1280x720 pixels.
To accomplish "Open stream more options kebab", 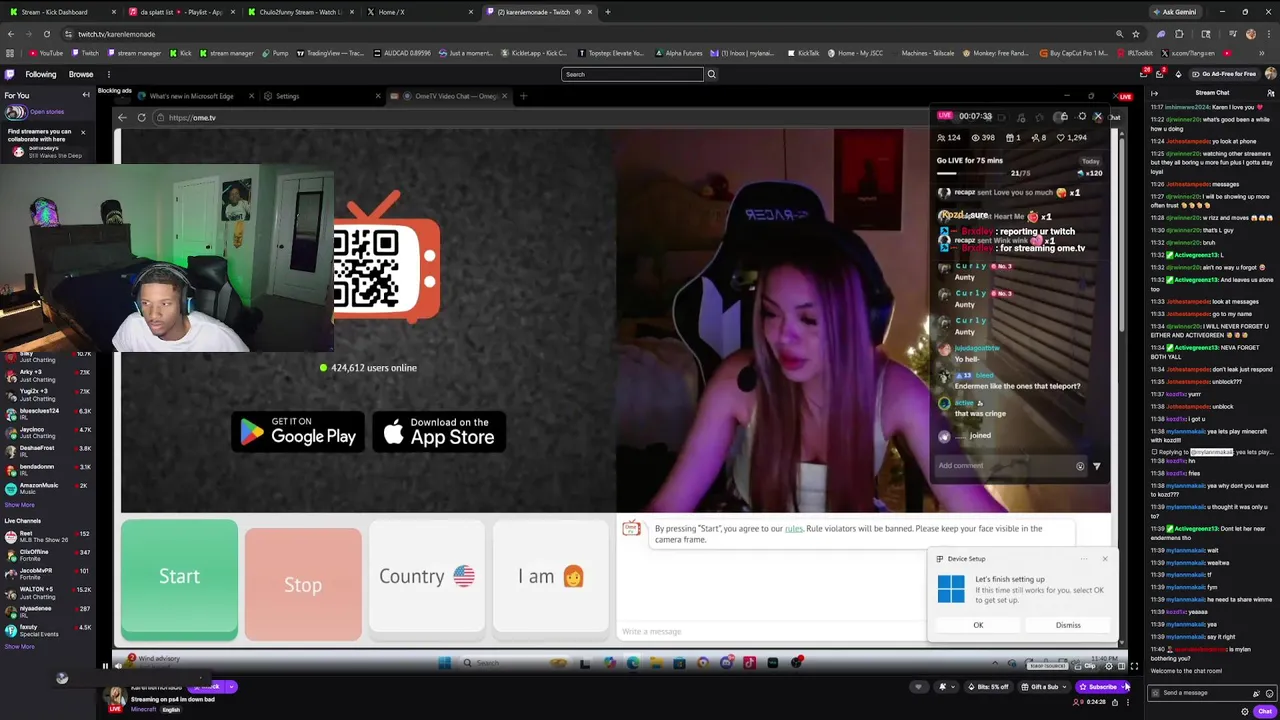I will [x=1127, y=702].
